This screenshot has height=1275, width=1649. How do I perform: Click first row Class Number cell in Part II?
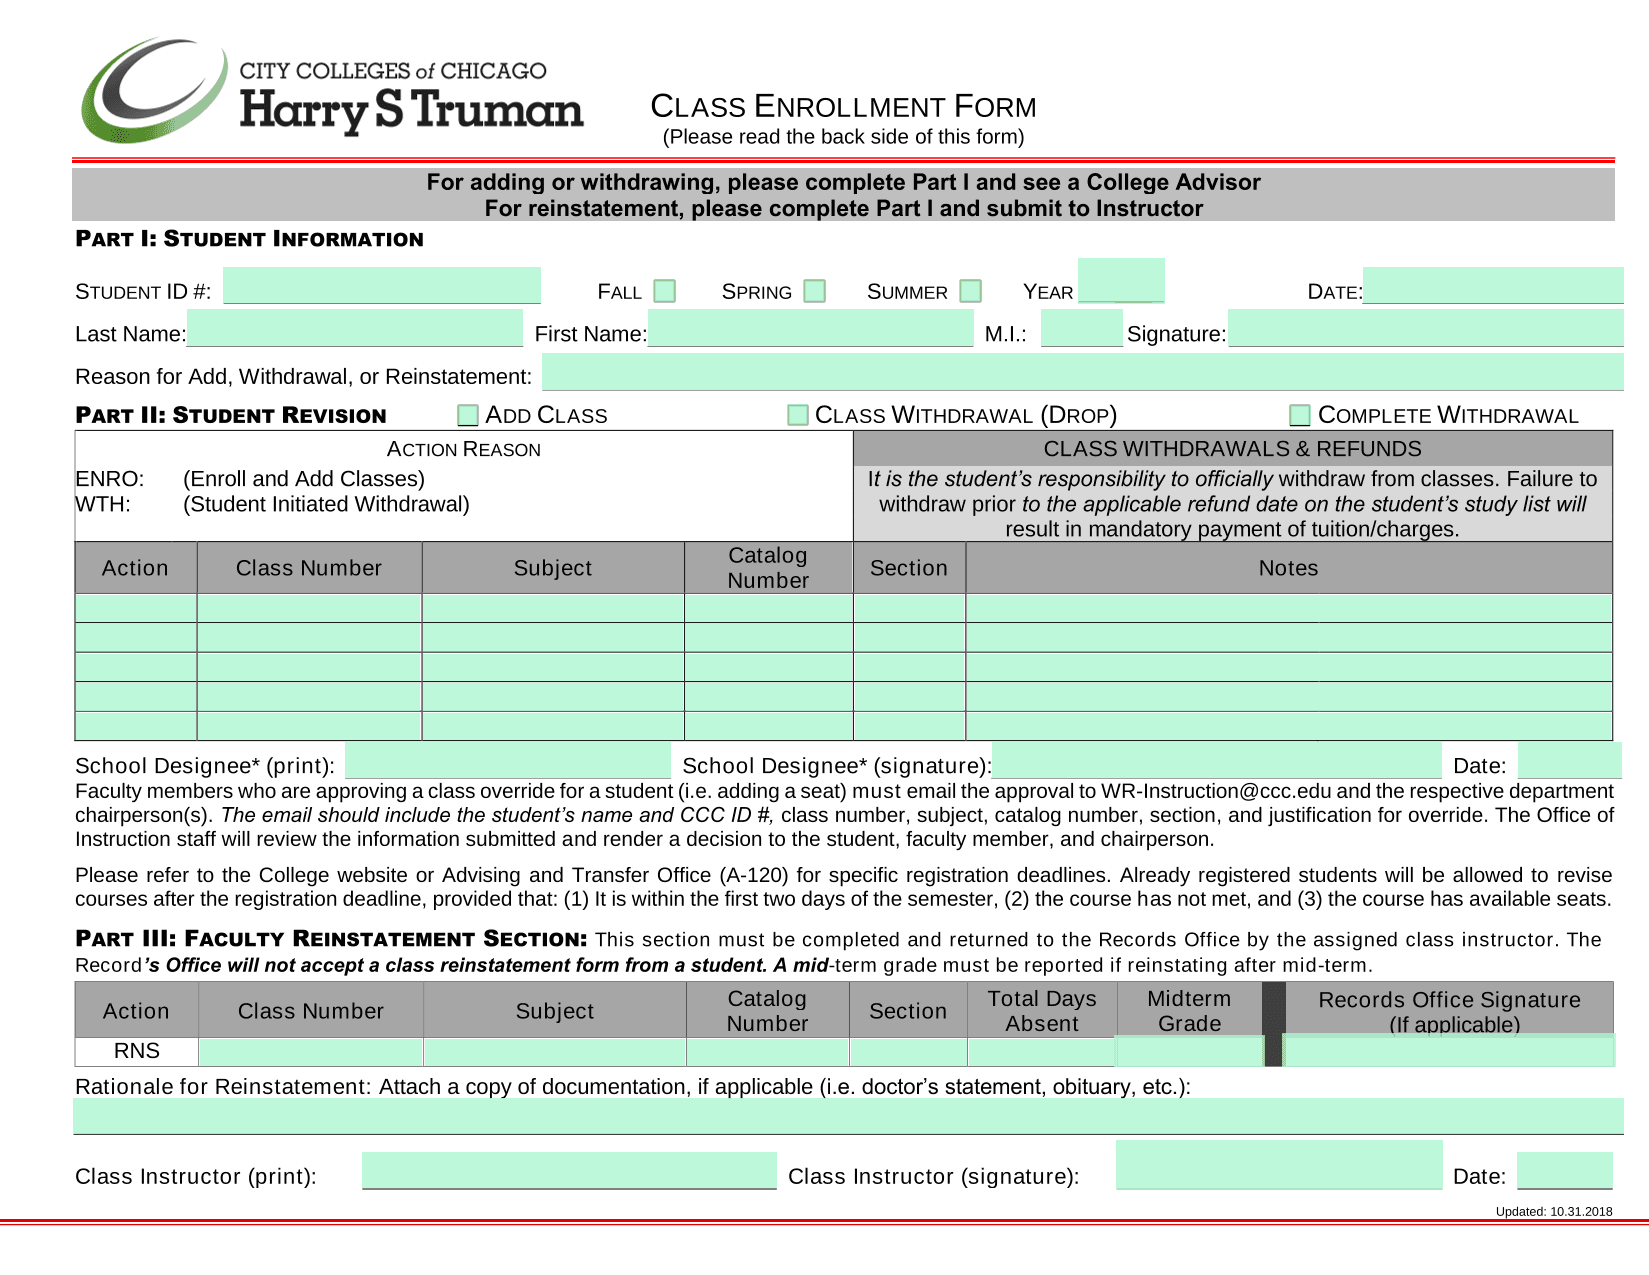click(309, 608)
